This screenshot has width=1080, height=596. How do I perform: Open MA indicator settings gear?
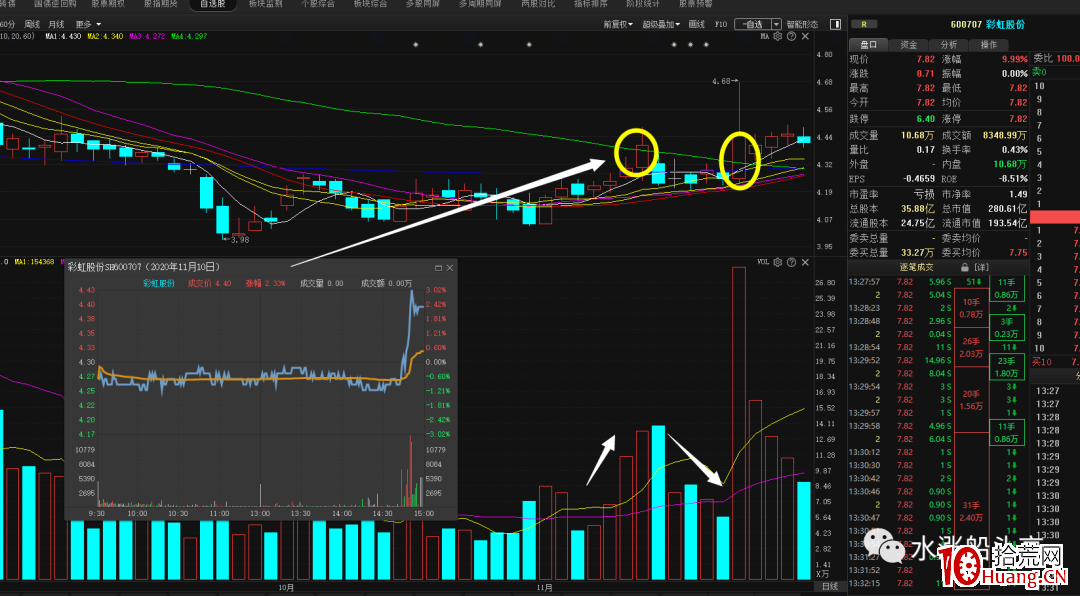tap(778, 36)
